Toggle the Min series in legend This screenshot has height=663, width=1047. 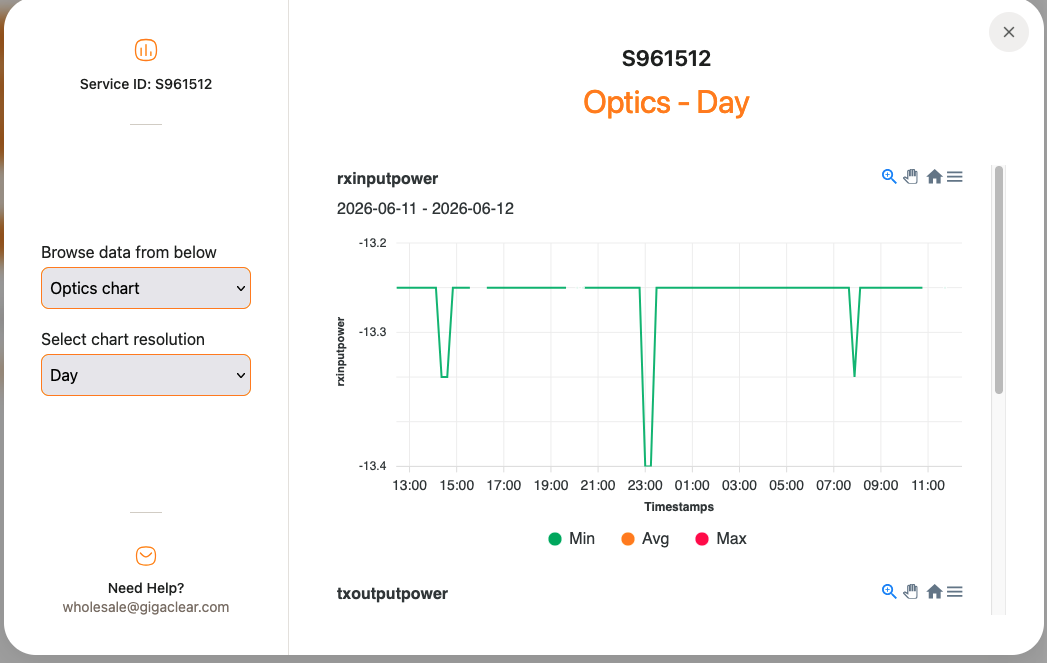pyautogui.click(x=572, y=539)
